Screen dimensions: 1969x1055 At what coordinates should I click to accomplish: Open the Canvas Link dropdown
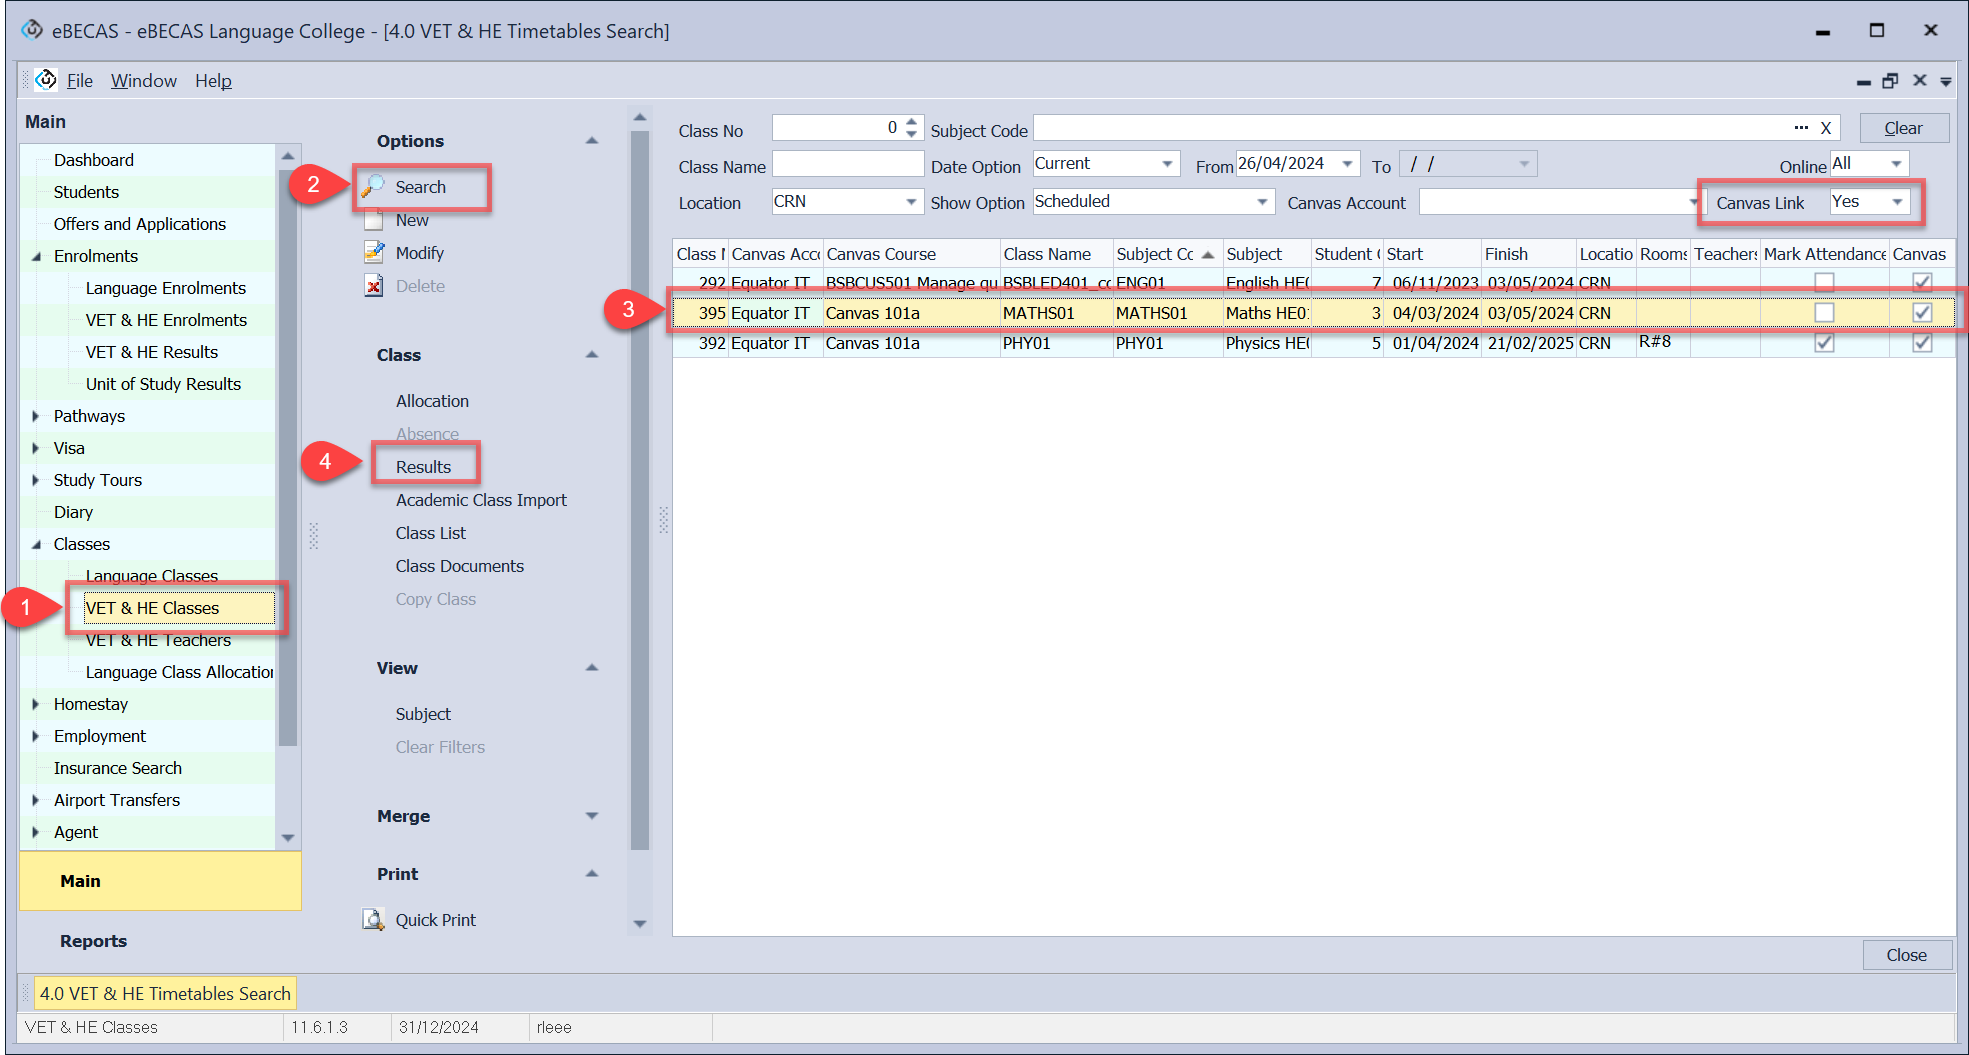click(1896, 202)
